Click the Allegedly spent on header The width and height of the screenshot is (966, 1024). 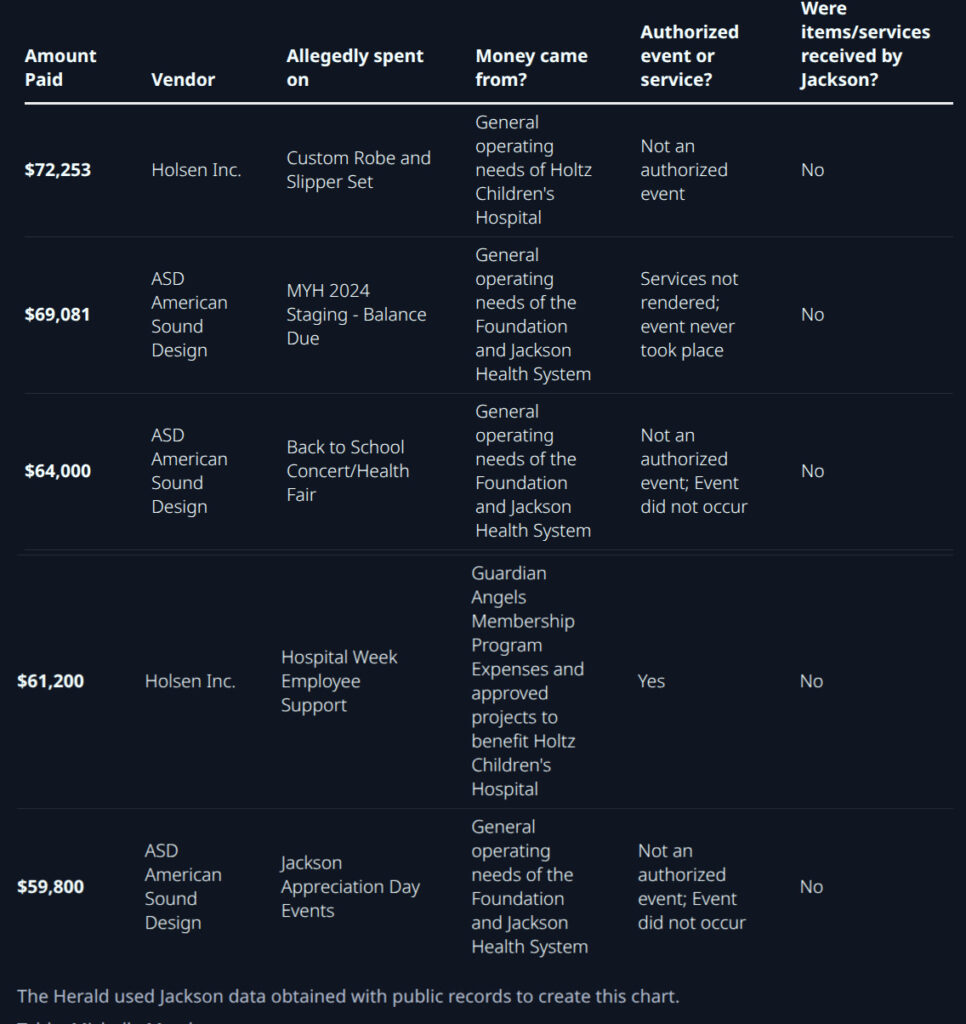pyautogui.click(x=355, y=68)
